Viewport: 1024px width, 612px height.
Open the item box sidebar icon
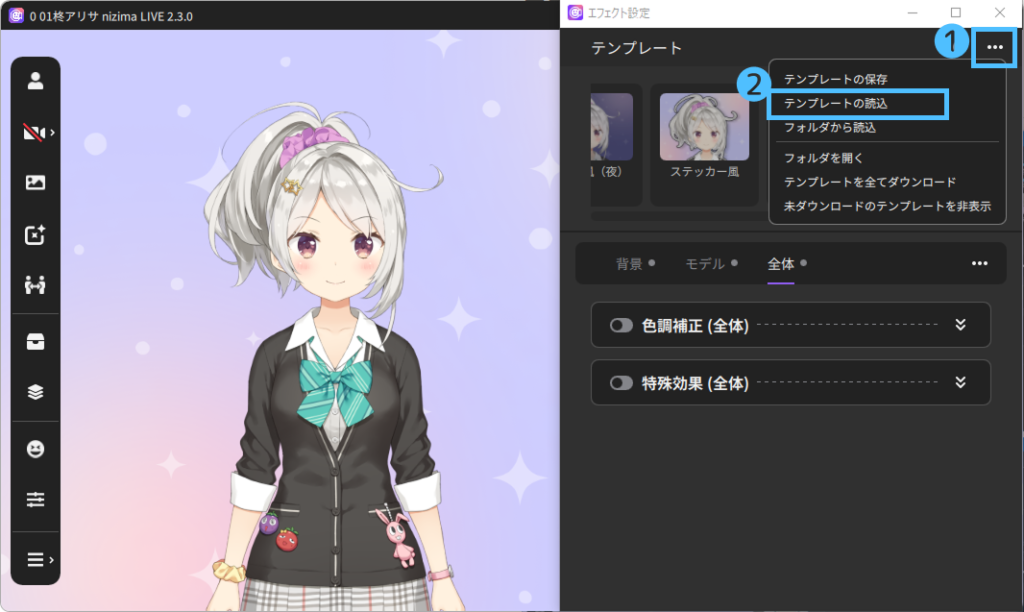pyautogui.click(x=35, y=342)
